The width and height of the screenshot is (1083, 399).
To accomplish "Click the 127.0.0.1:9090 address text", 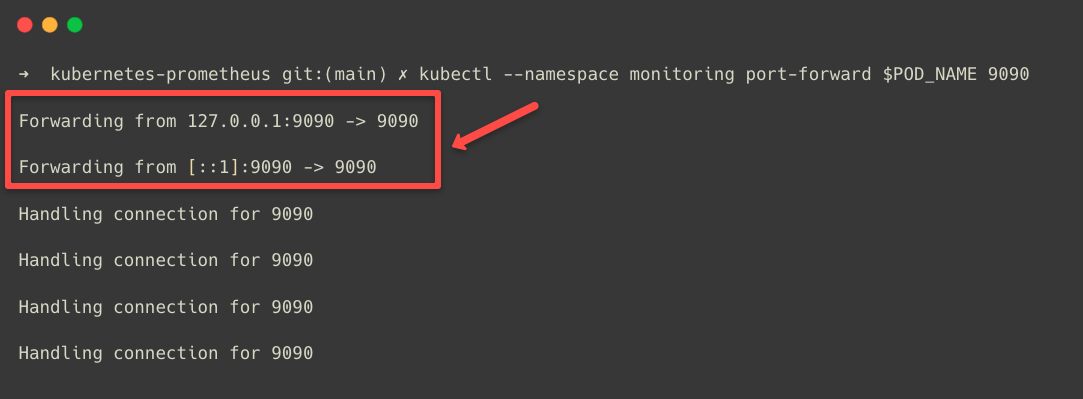I will point(261,121).
